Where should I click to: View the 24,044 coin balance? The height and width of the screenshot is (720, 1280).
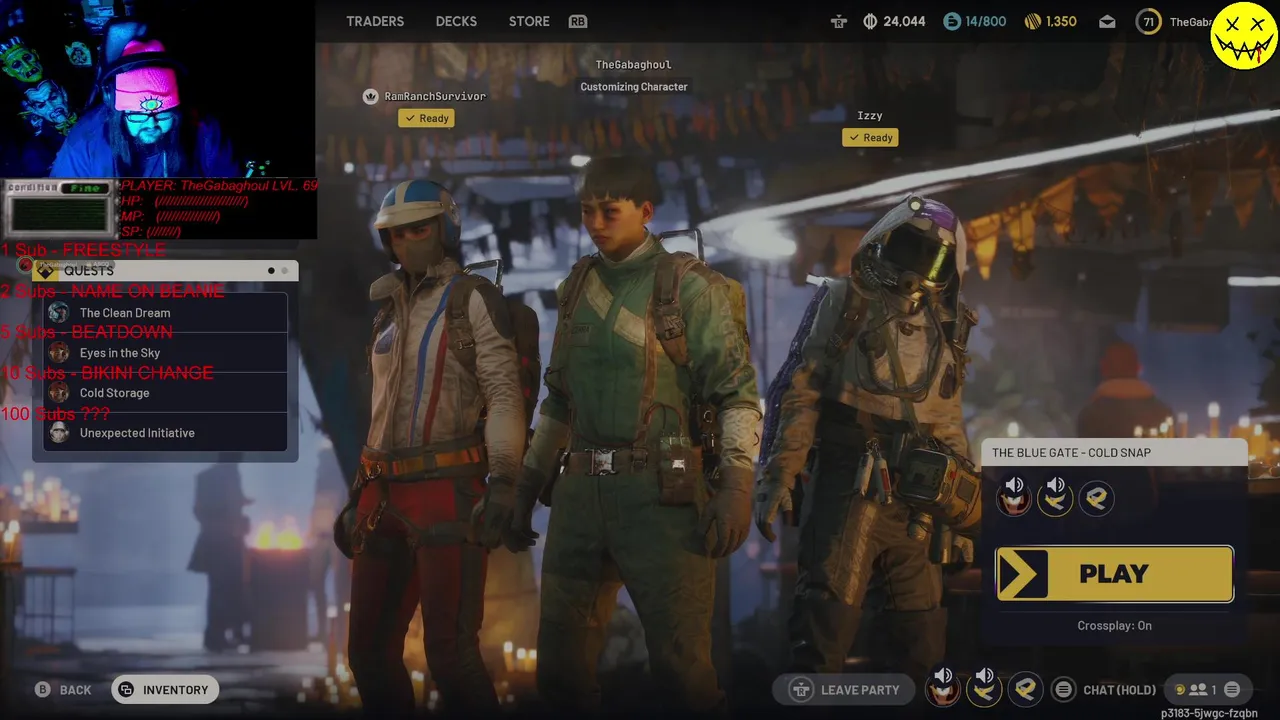point(894,21)
